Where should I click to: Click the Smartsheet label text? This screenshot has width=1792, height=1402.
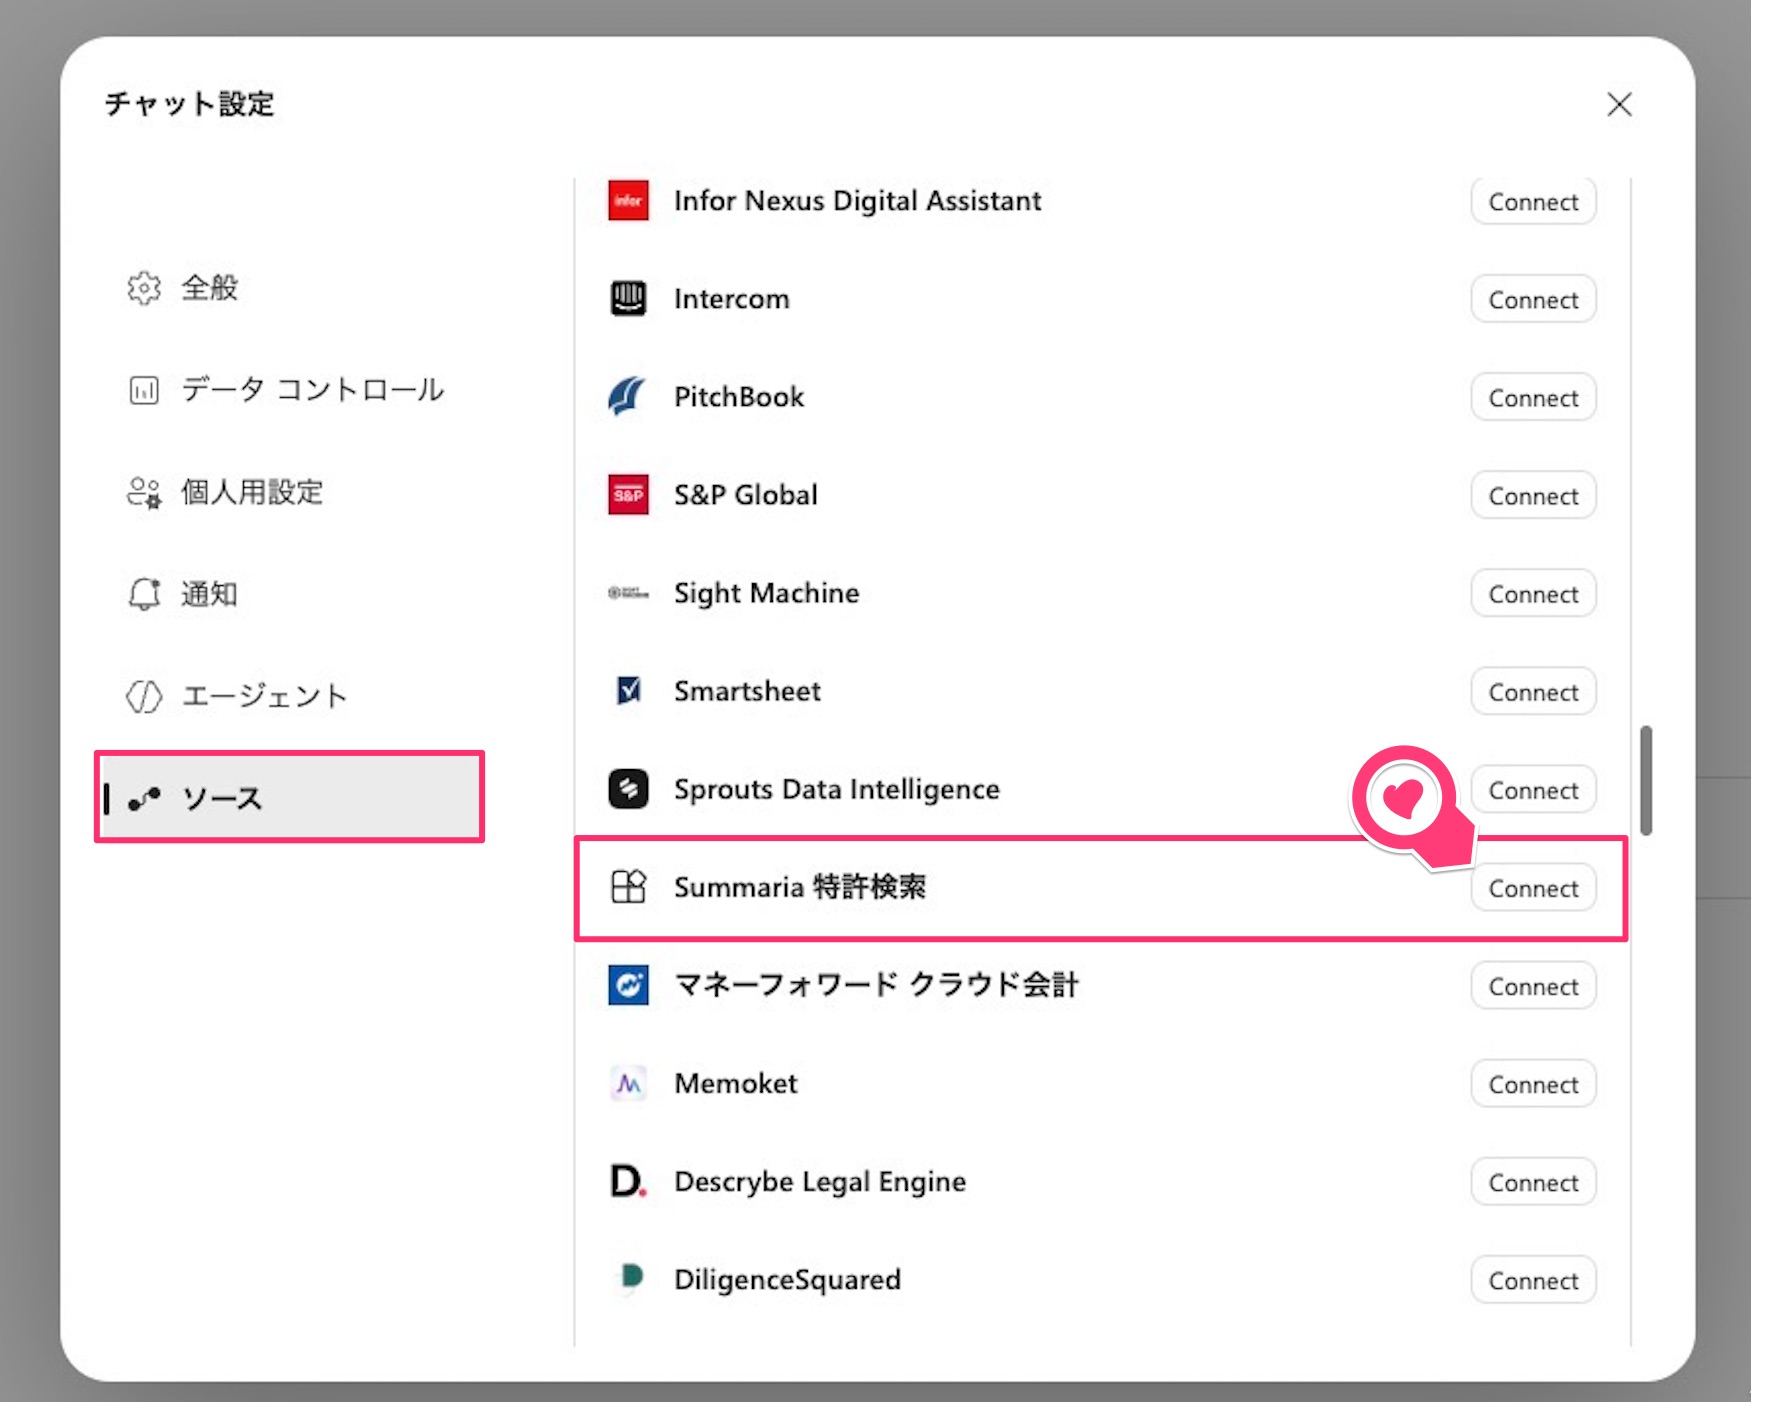point(747,690)
